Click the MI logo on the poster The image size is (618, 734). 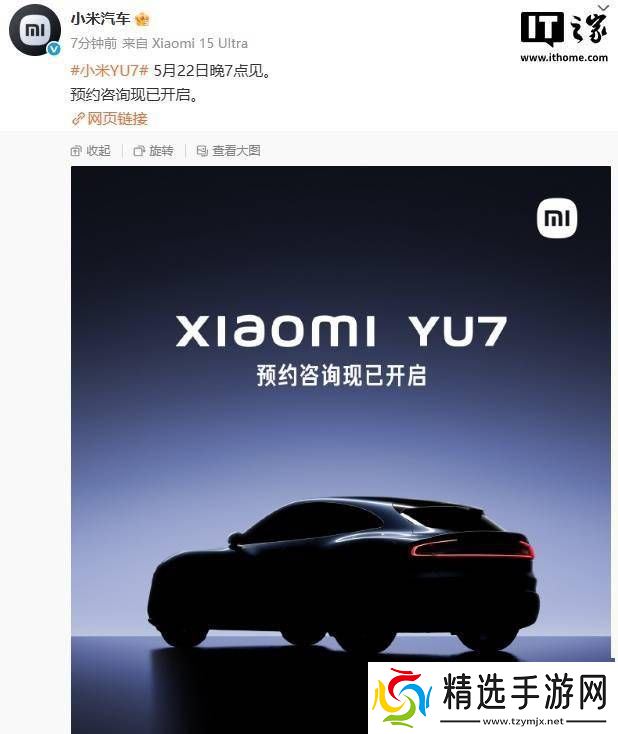[557, 219]
